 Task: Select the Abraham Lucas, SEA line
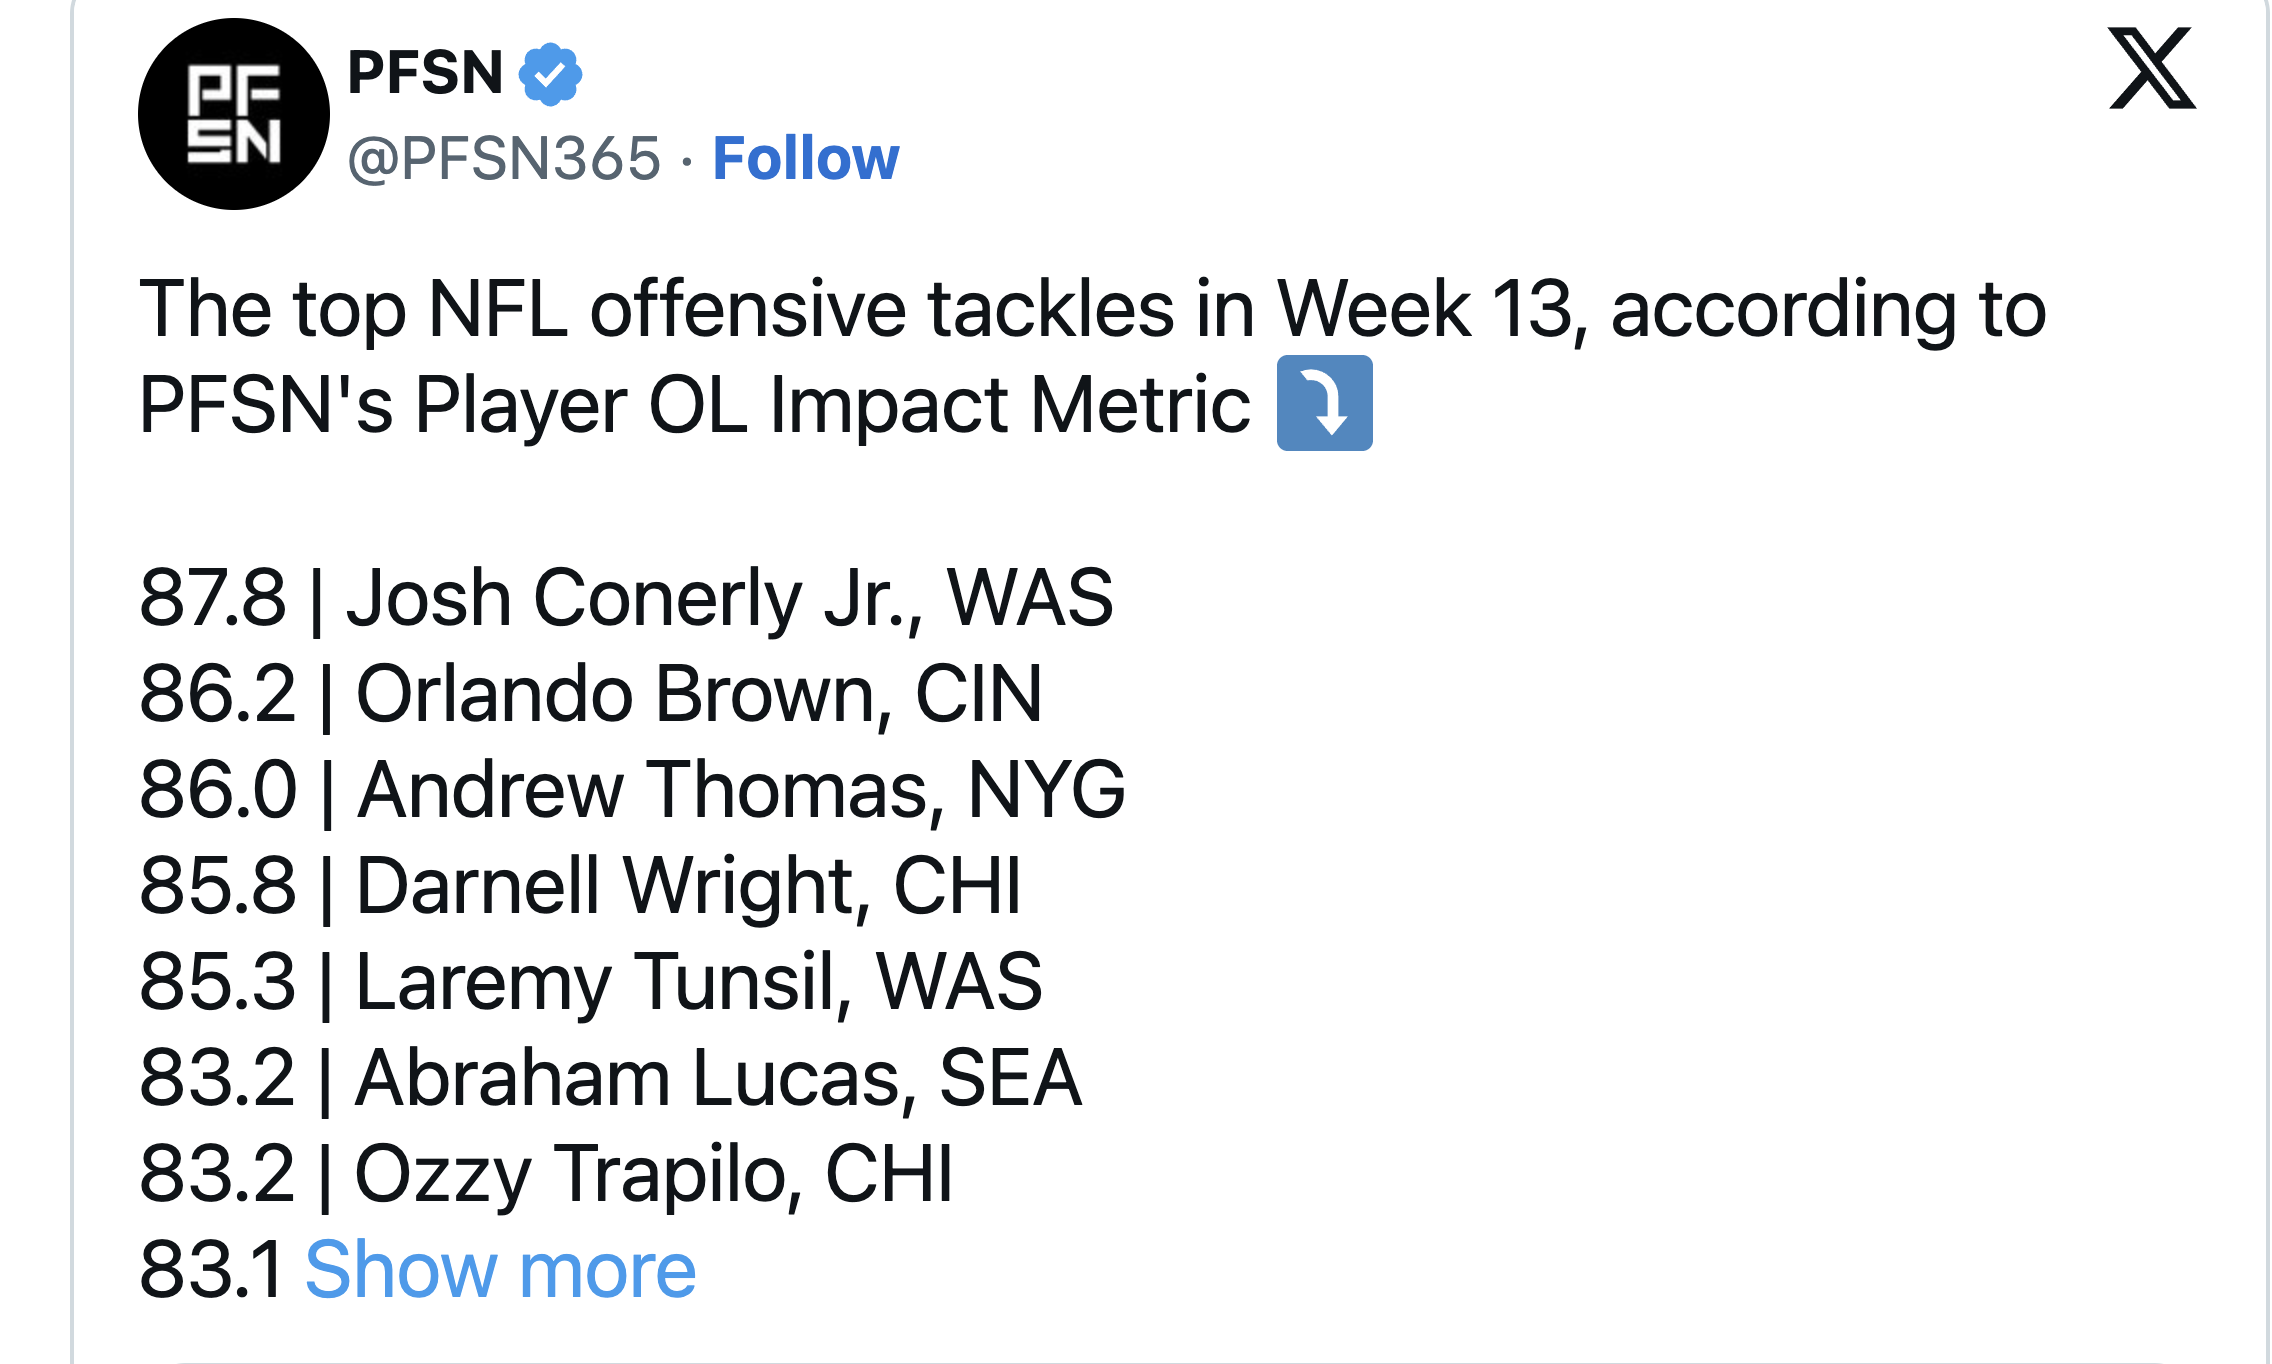coord(718,1078)
